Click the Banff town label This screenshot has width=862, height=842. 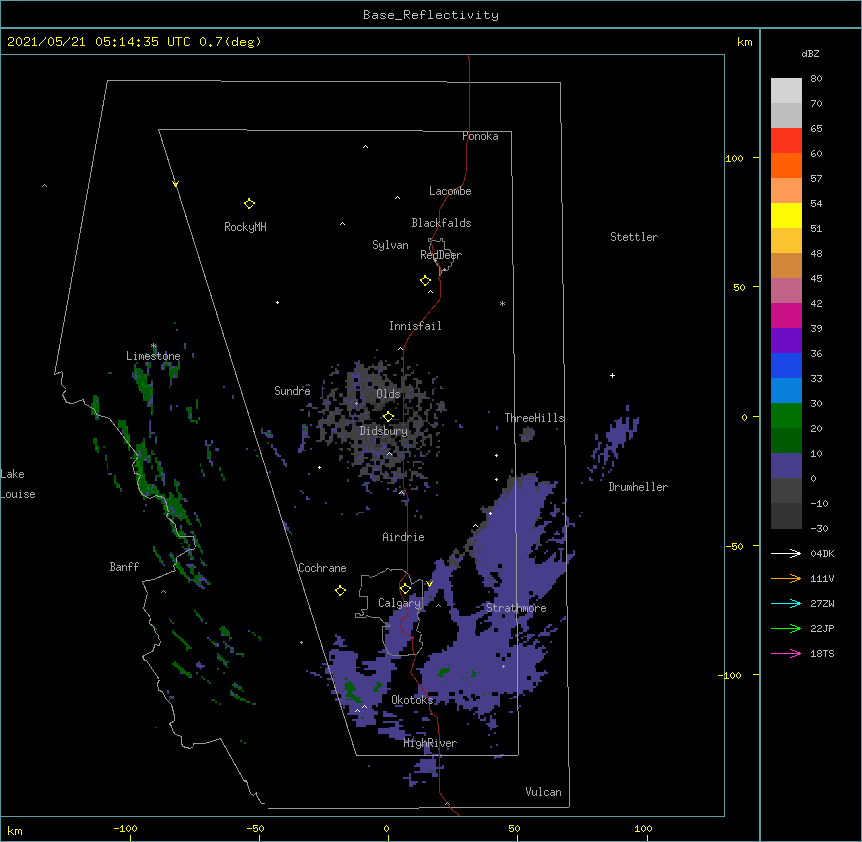click(x=124, y=567)
